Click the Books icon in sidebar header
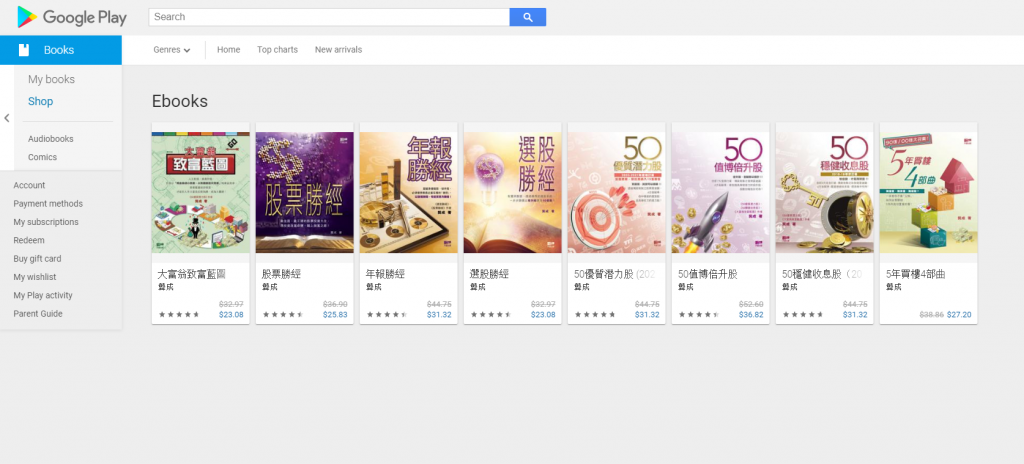The width and height of the screenshot is (1024, 464). pos(24,50)
